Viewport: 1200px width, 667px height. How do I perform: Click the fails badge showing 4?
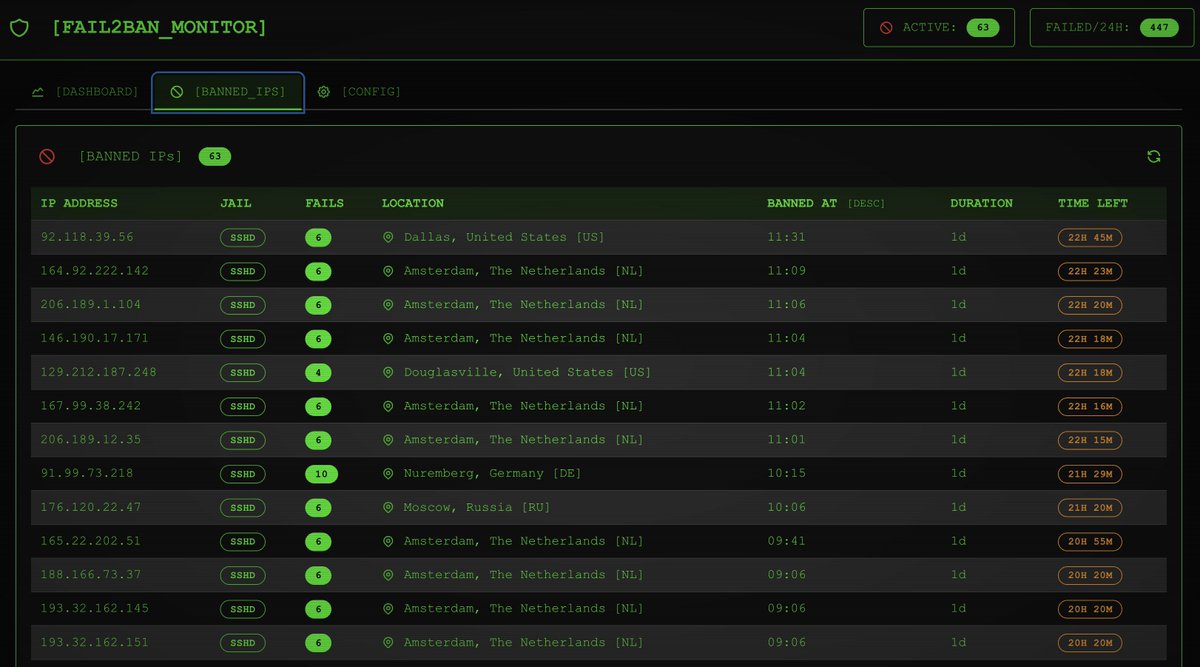click(x=318, y=373)
